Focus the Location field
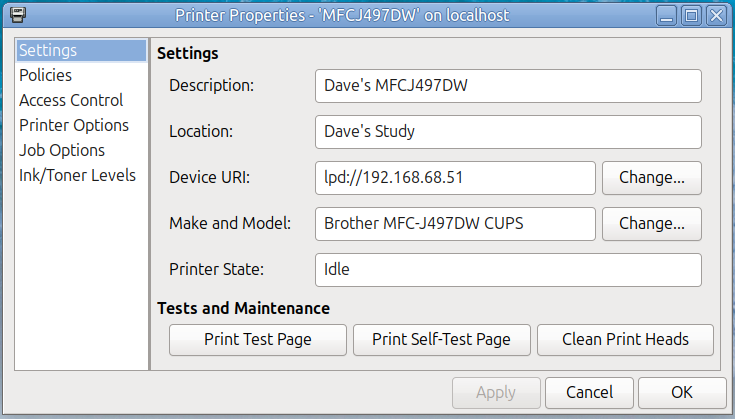This screenshot has height=419, width=735. (x=508, y=131)
